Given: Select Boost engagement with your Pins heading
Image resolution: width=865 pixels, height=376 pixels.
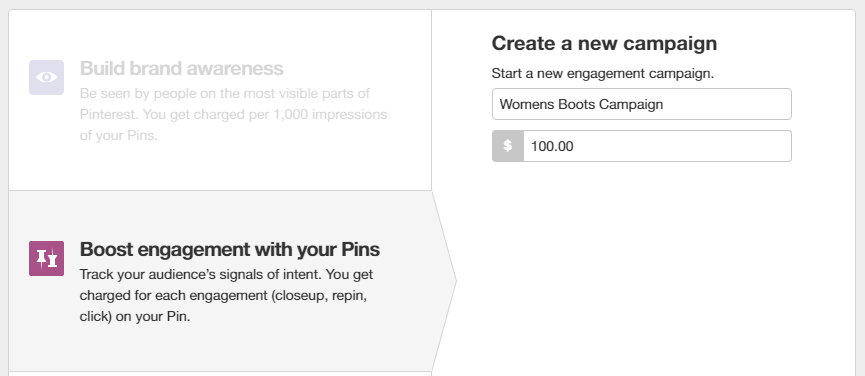Looking at the screenshot, I should [229, 249].
